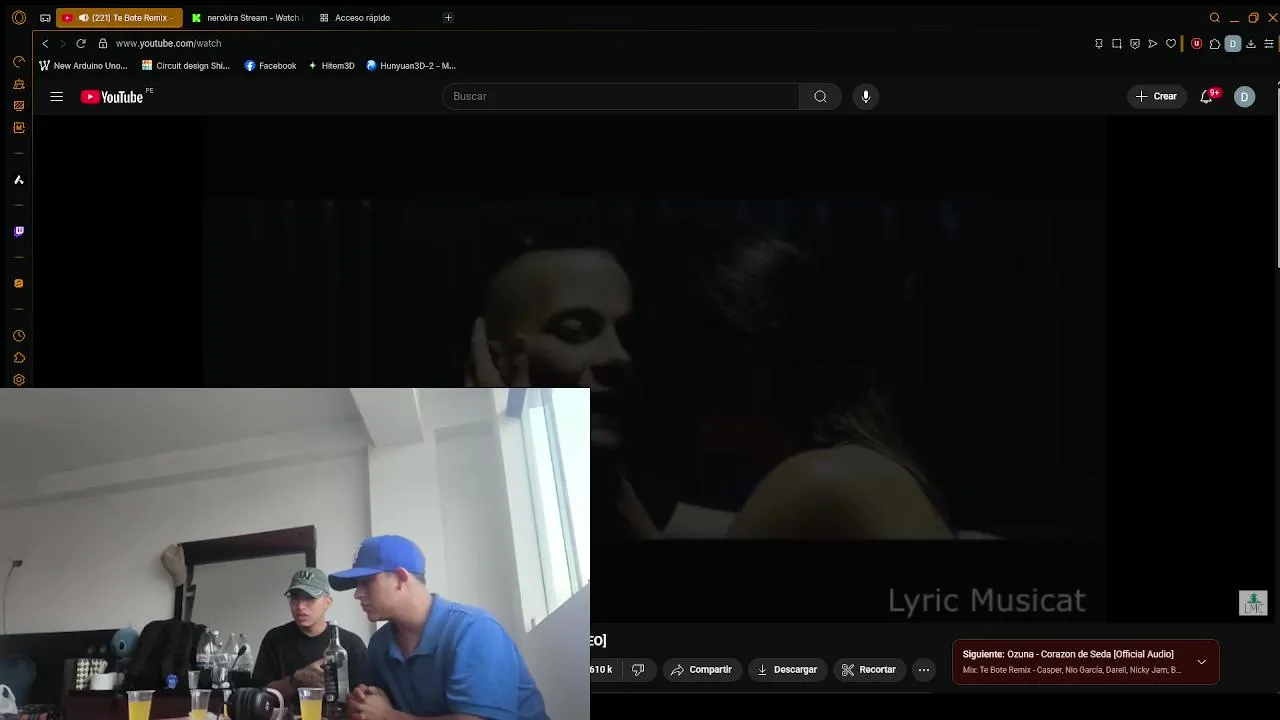Viewport: 1280px width, 720px height.
Task: Open sidebar icon below GX Cleaner
Action: pos(18,106)
